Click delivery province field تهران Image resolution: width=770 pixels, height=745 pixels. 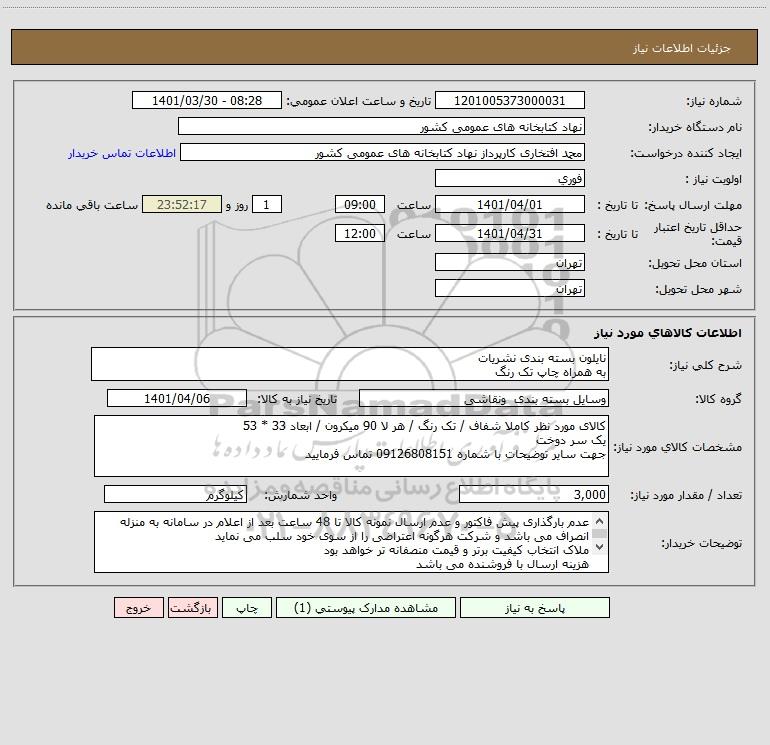(510, 262)
